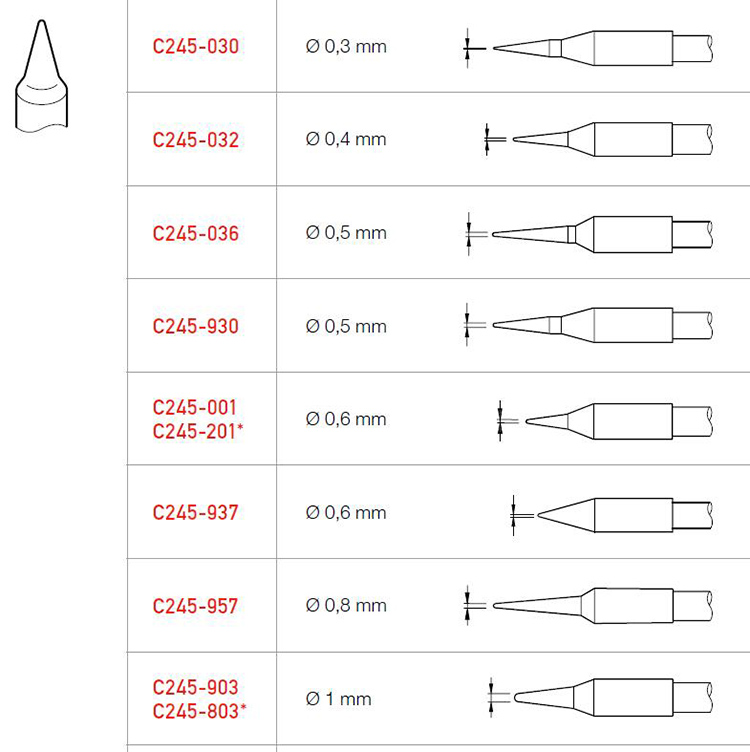Select the C245-030 tip drawing
This screenshot has height=752, width=750.
pos(588,48)
